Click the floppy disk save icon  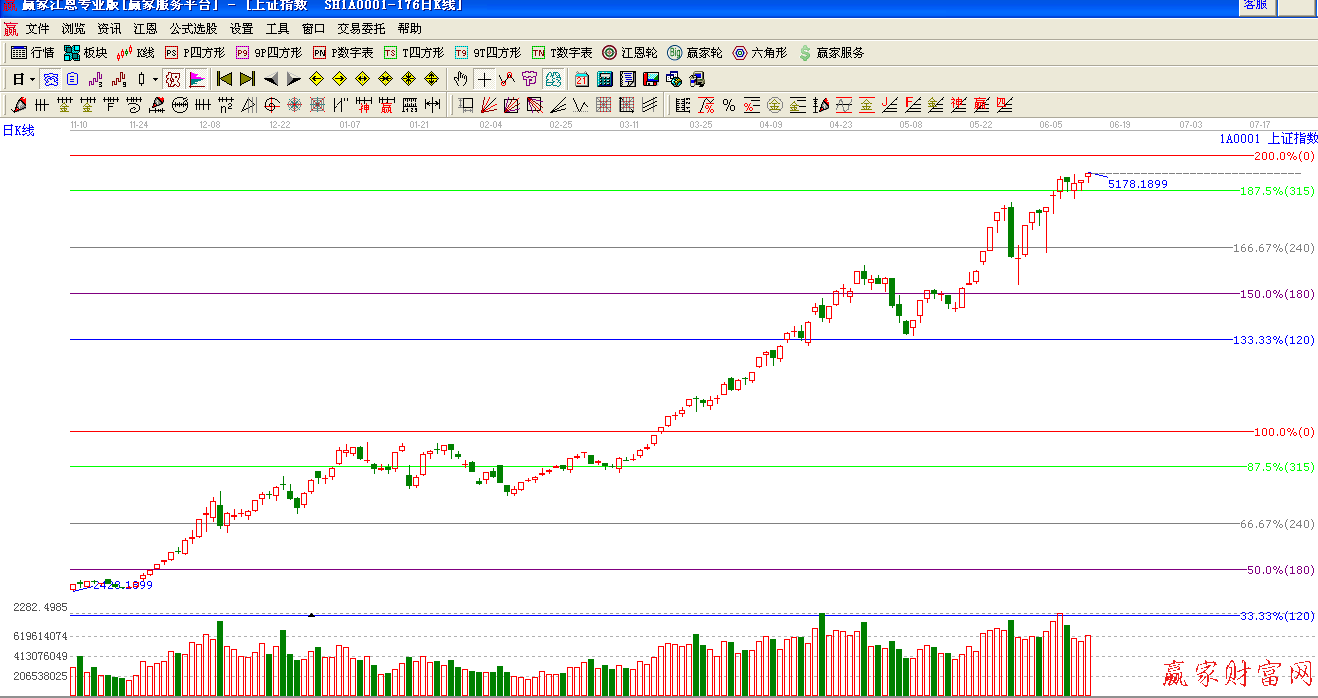651,79
